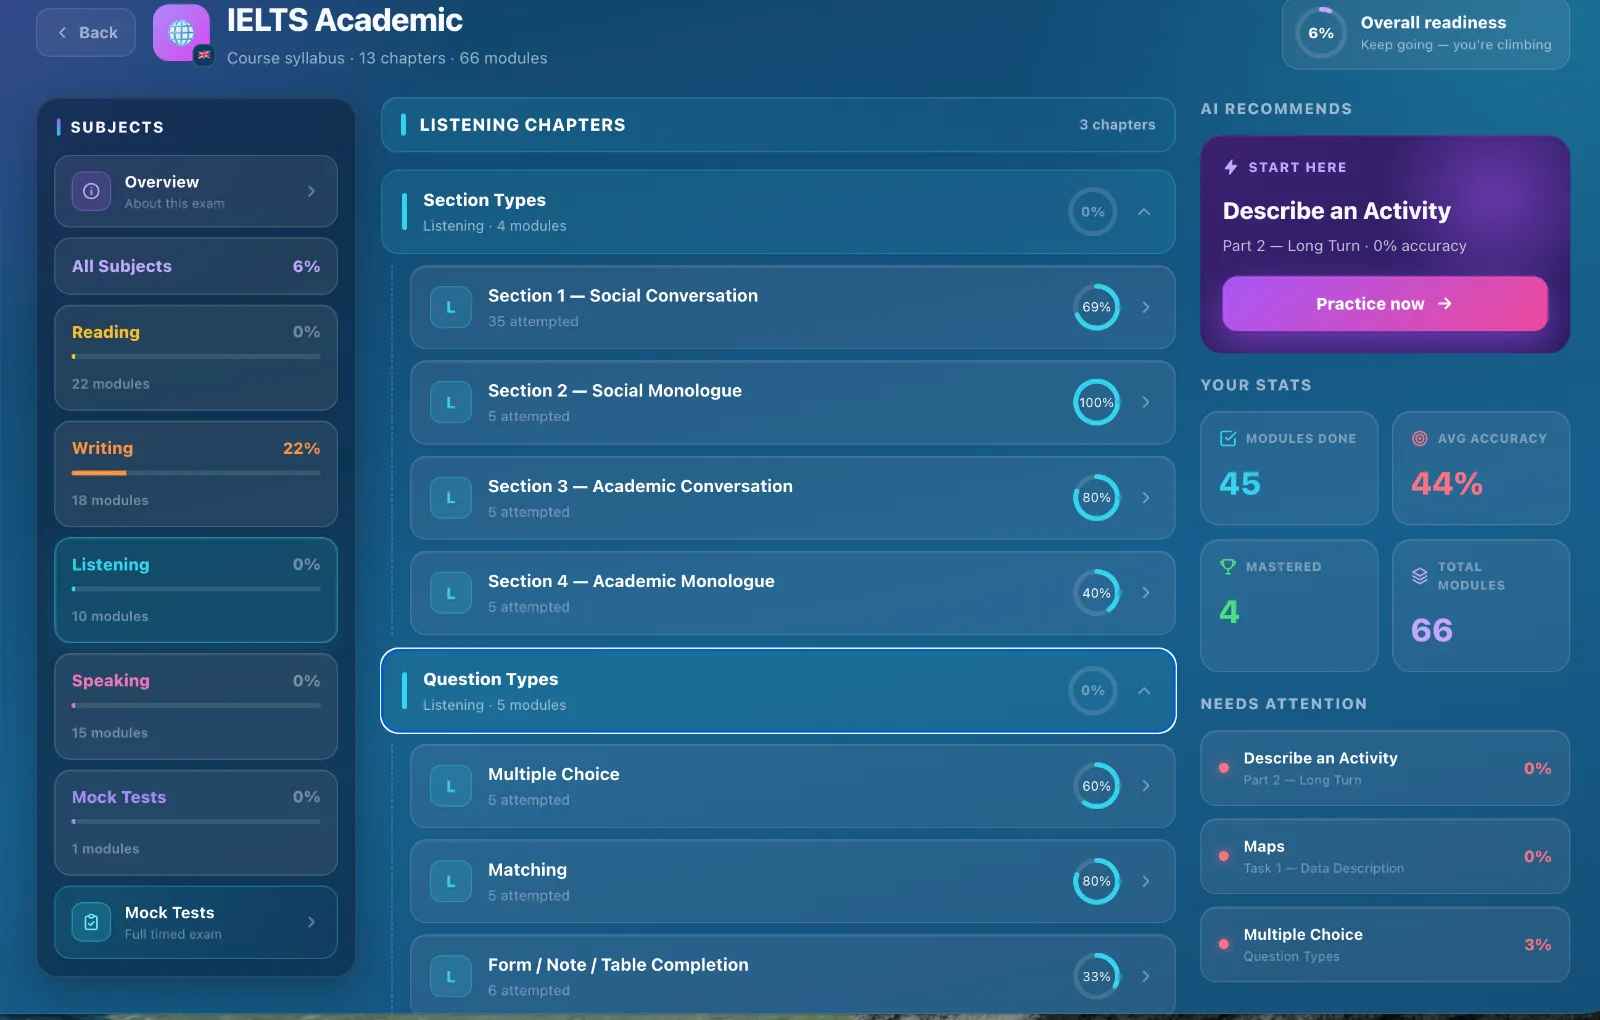Select the Mock Tests 0% subject card
This screenshot has height=1020, width=1600.
tap(196, 823)
